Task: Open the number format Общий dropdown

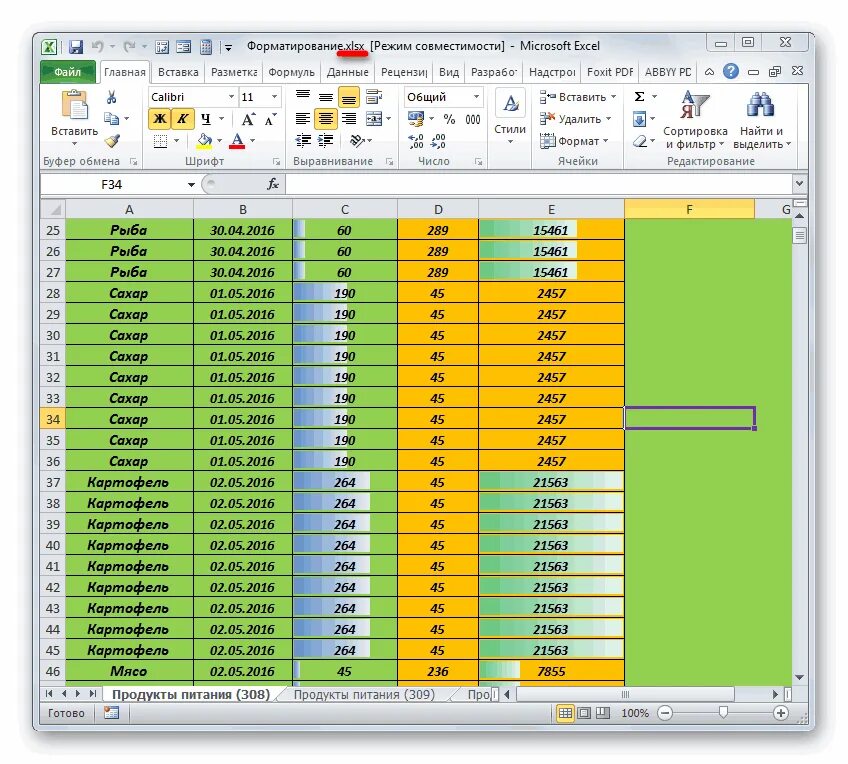Action: pyautogui.click(x=476, y=97)
